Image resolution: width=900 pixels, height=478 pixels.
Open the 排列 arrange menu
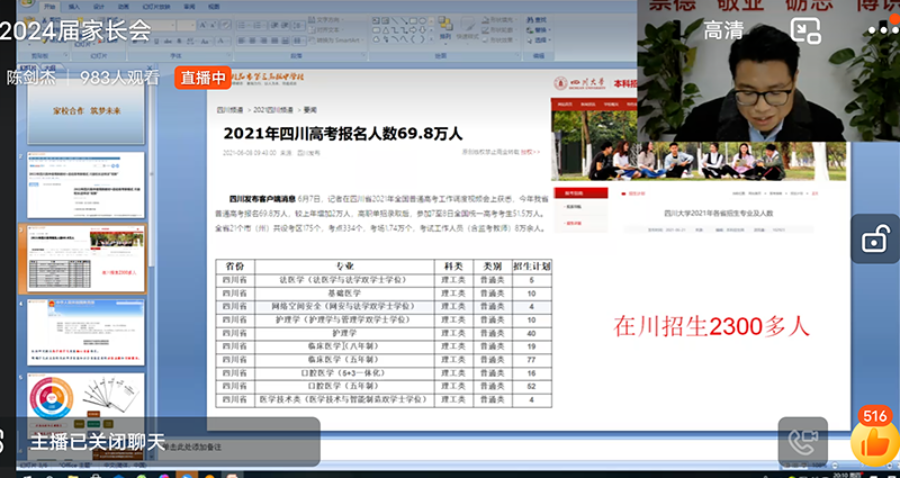click(x=445, y=30)
